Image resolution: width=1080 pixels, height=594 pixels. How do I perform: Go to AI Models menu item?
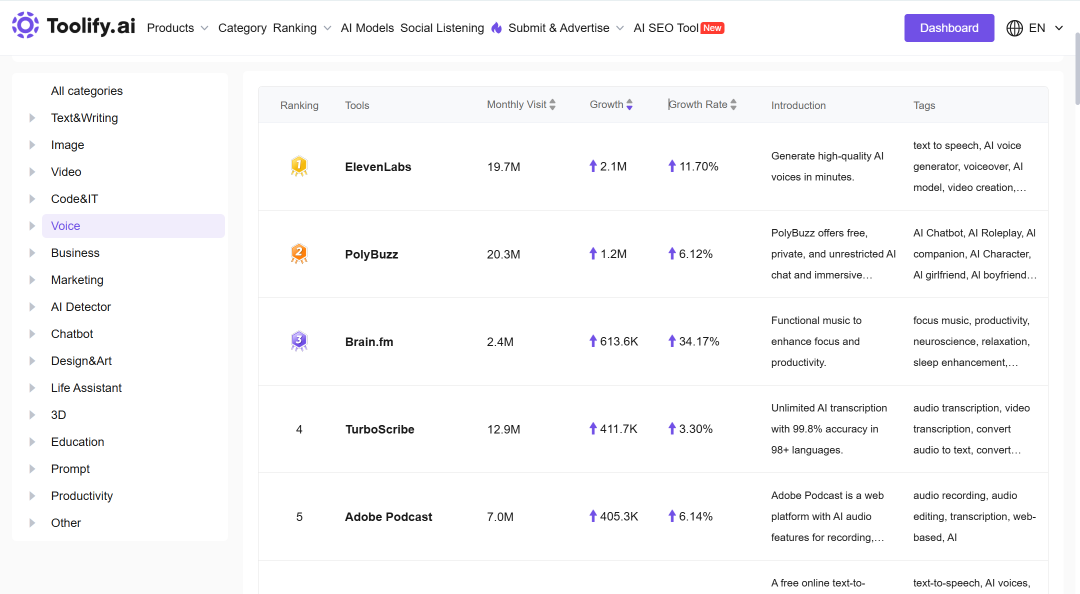367,28
